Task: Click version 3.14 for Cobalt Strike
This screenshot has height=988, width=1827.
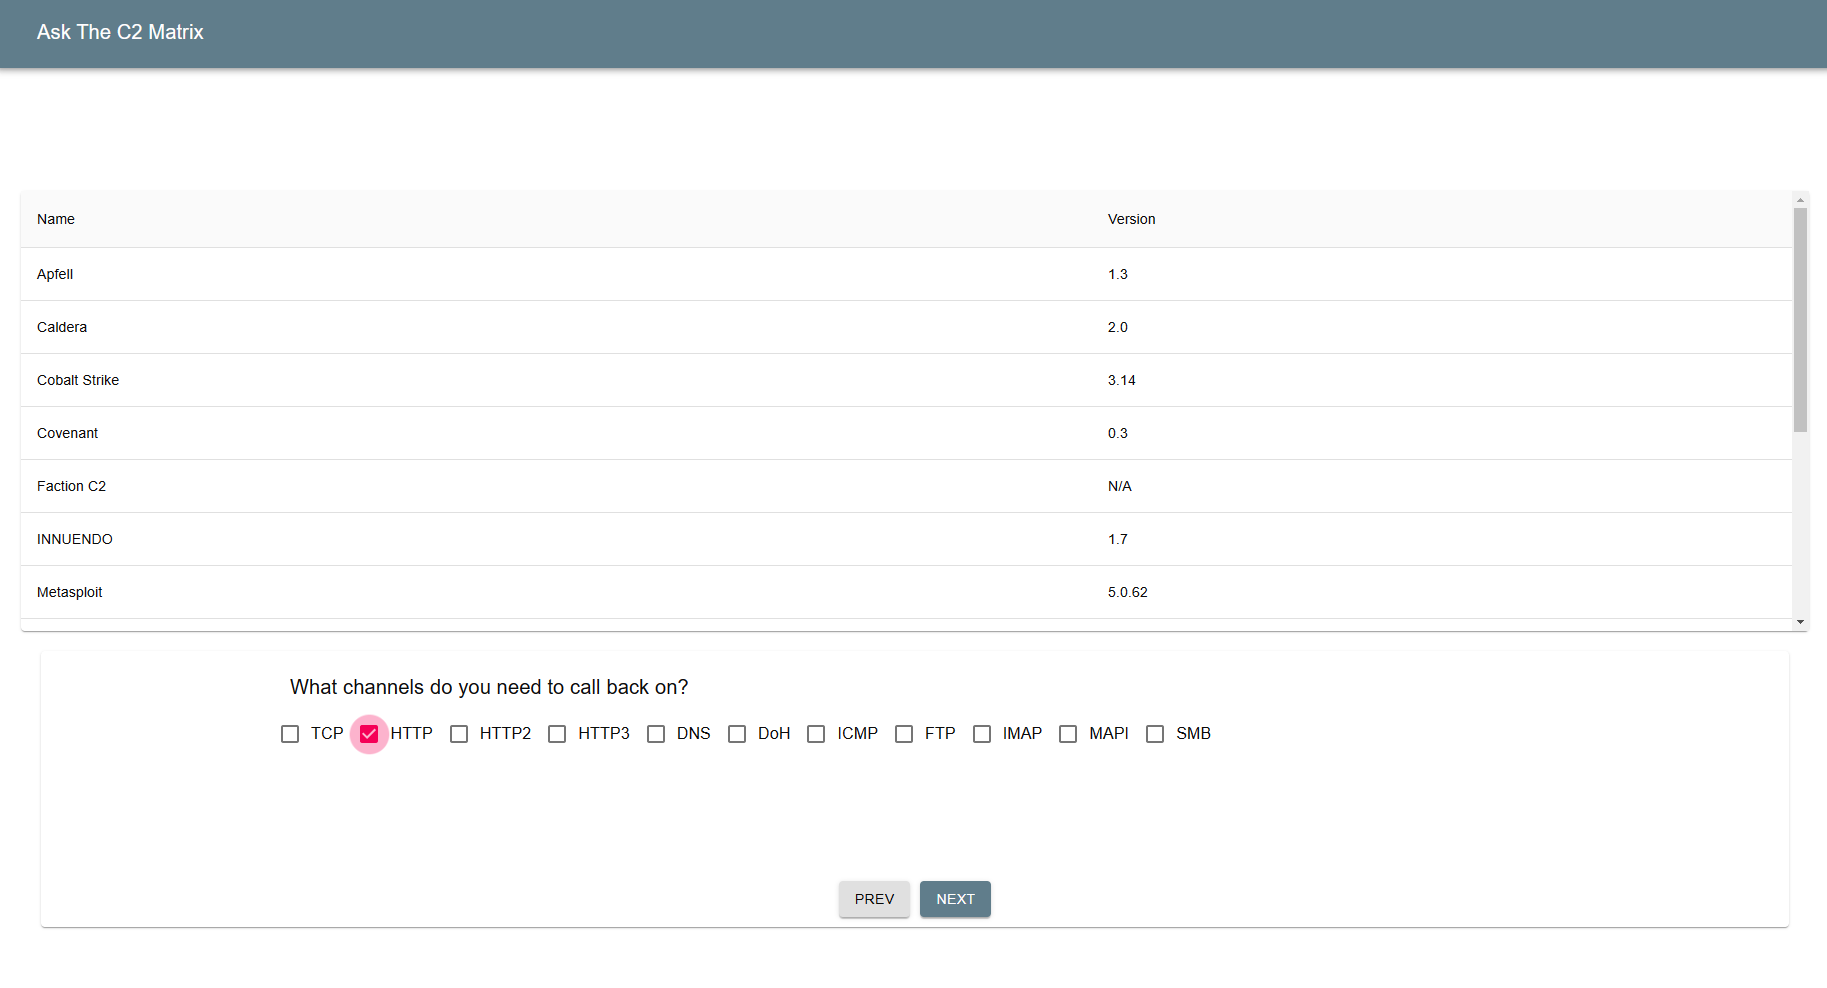Action: (1121, 380)
